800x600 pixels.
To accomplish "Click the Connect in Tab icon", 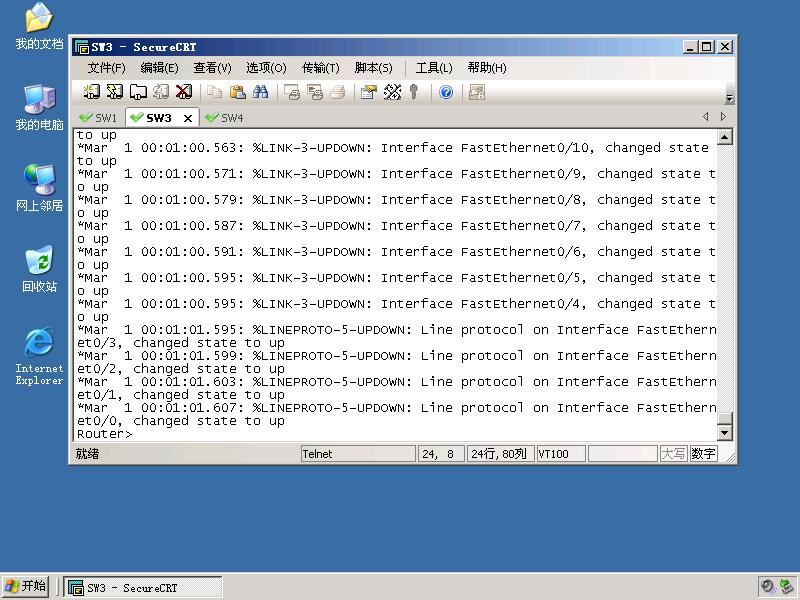I will 138,92.
